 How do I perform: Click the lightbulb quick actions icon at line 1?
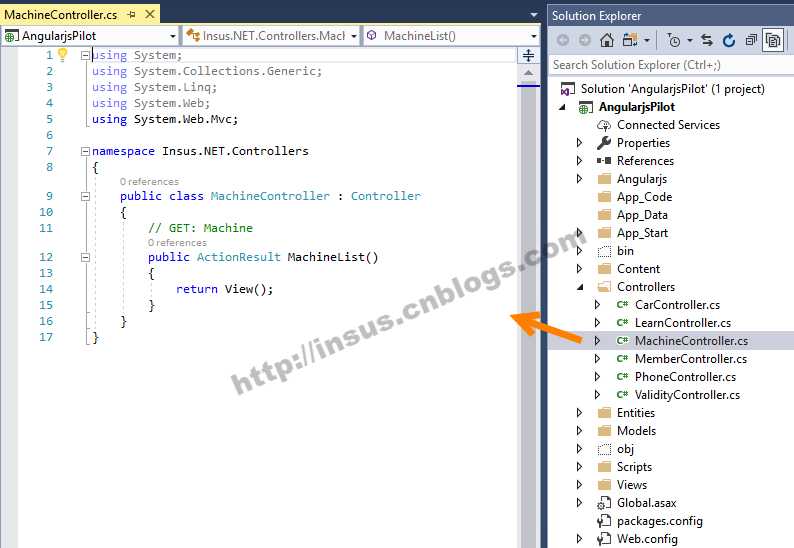[x=62, y=54]
